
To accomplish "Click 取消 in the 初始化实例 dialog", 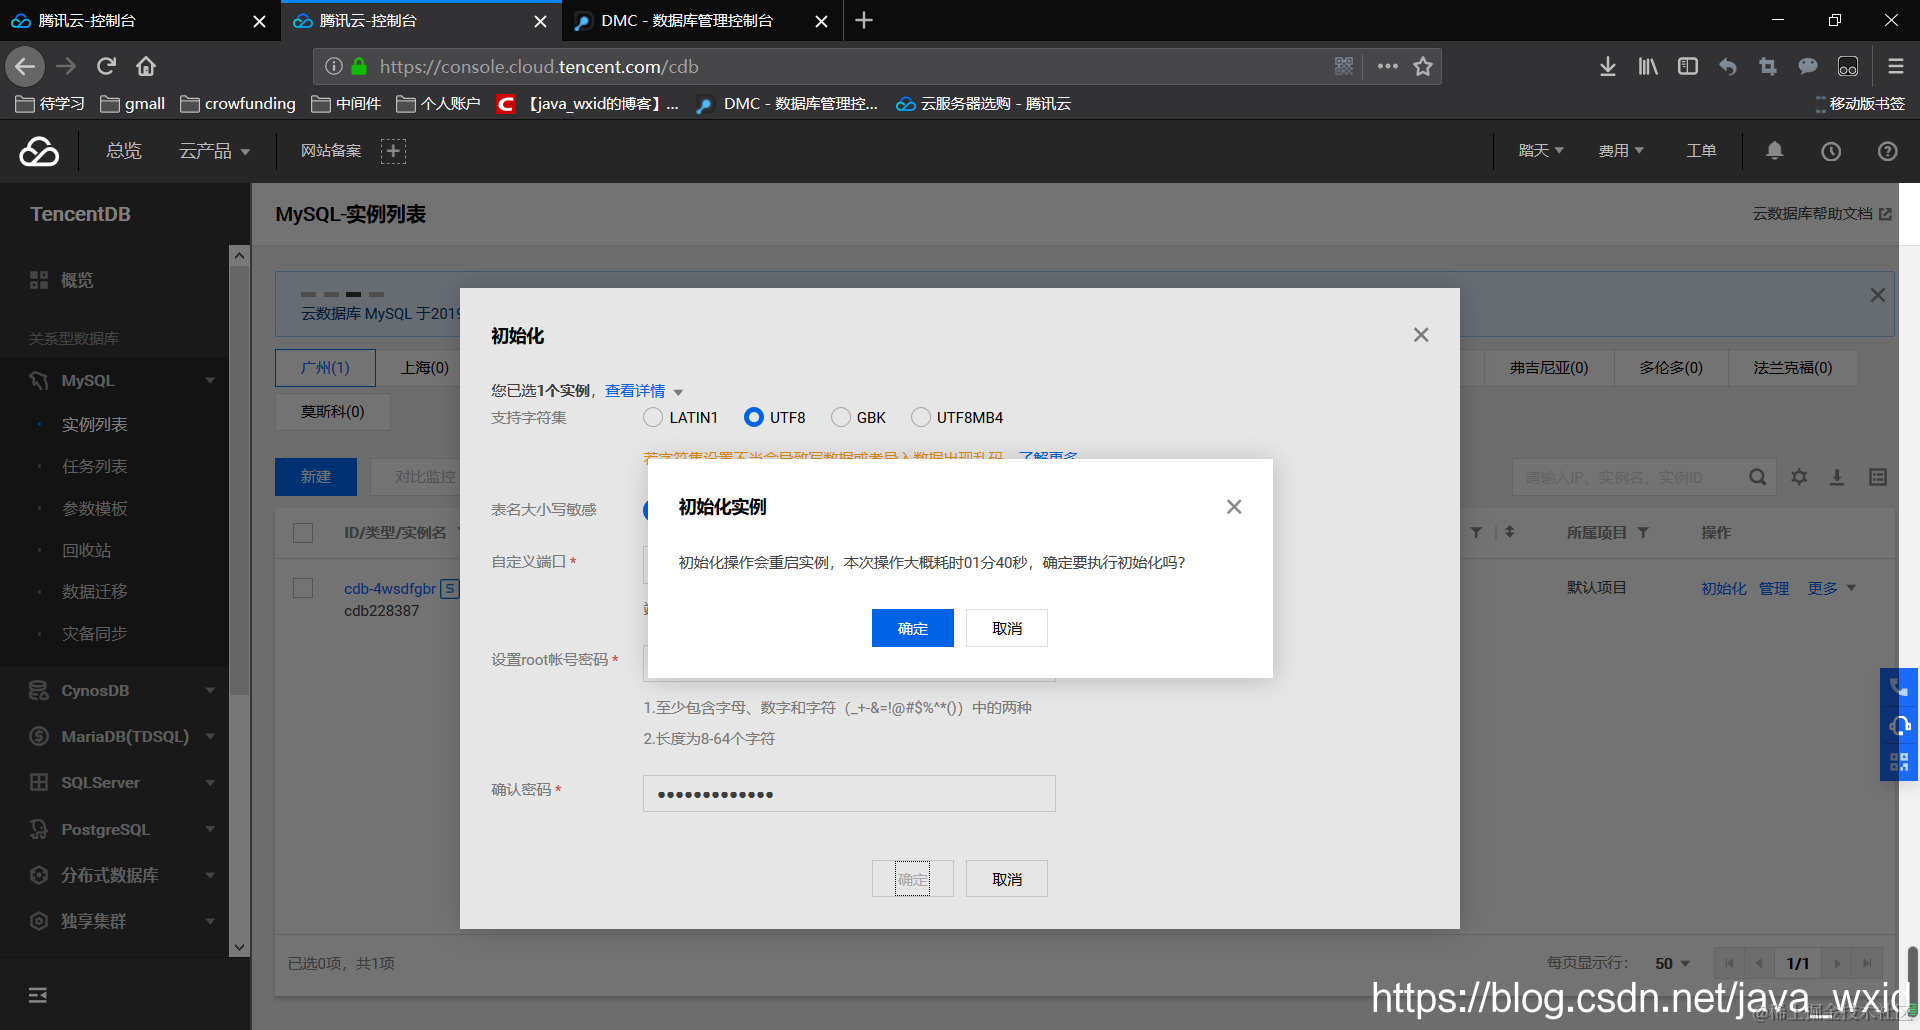I will coord(1007,628).
